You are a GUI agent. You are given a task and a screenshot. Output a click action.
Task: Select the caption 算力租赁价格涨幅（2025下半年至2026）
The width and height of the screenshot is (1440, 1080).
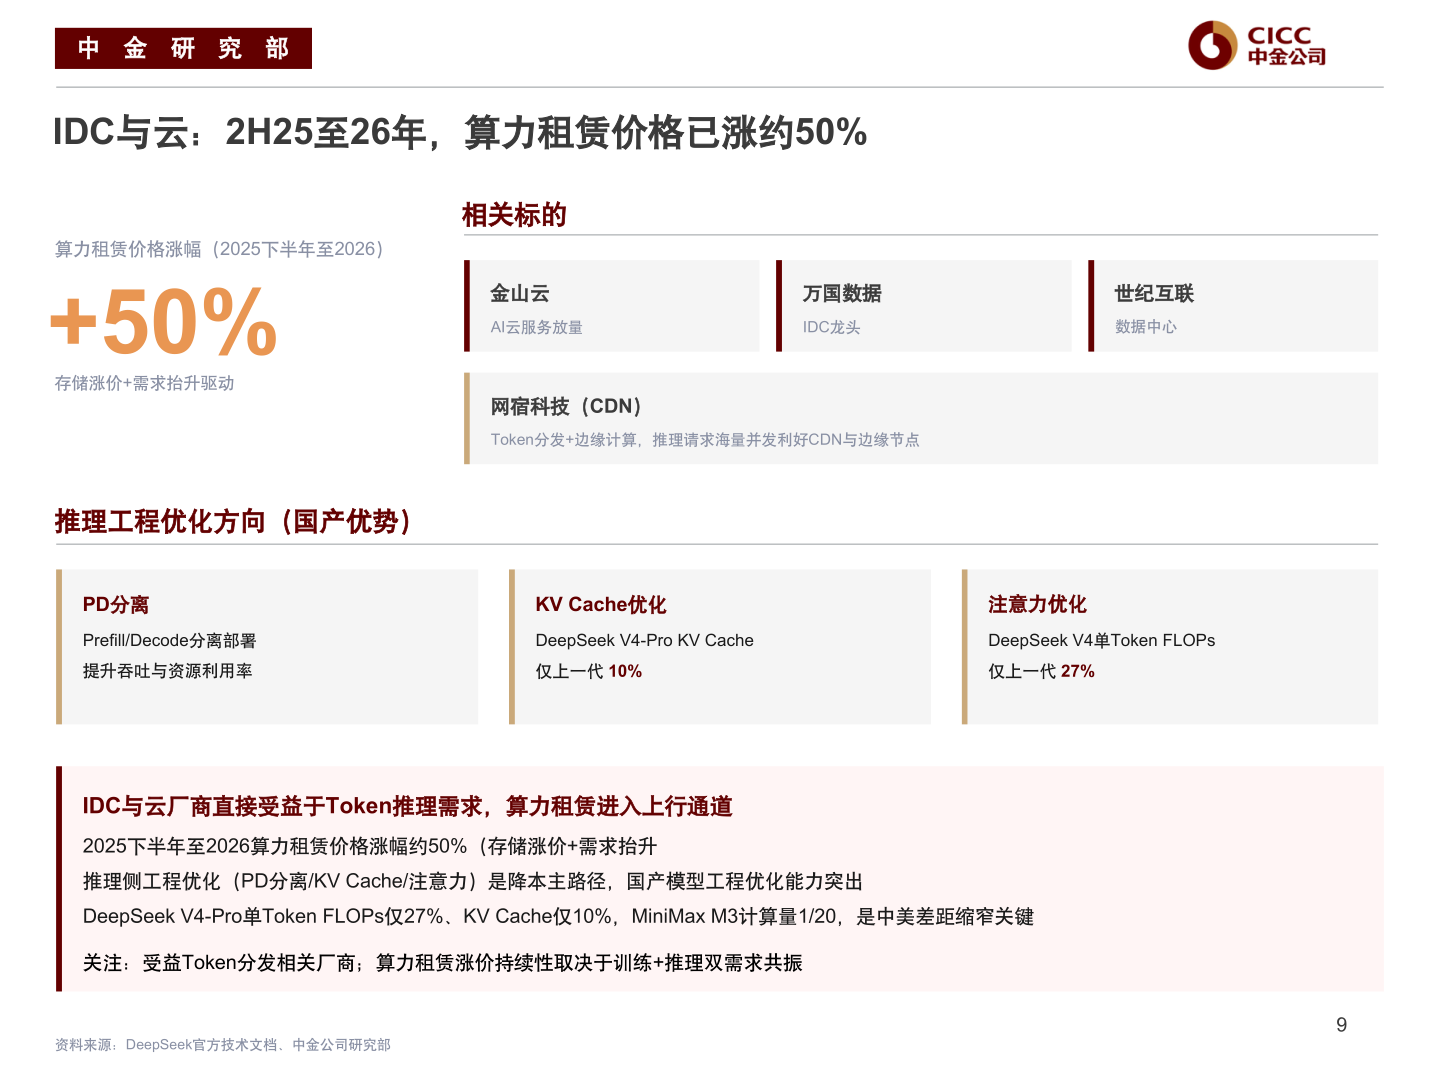[219, 249]
